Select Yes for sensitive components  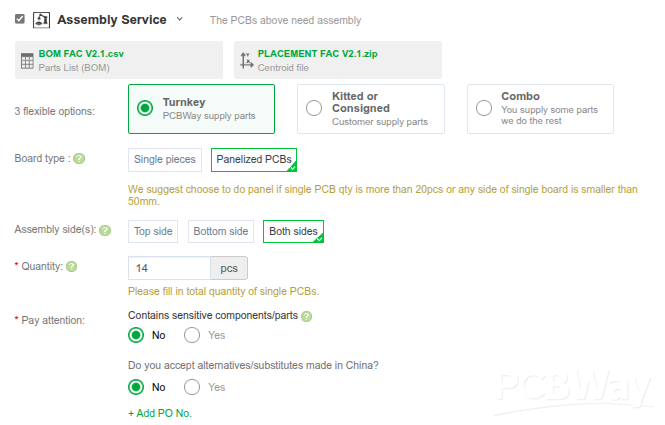point(193,335)
